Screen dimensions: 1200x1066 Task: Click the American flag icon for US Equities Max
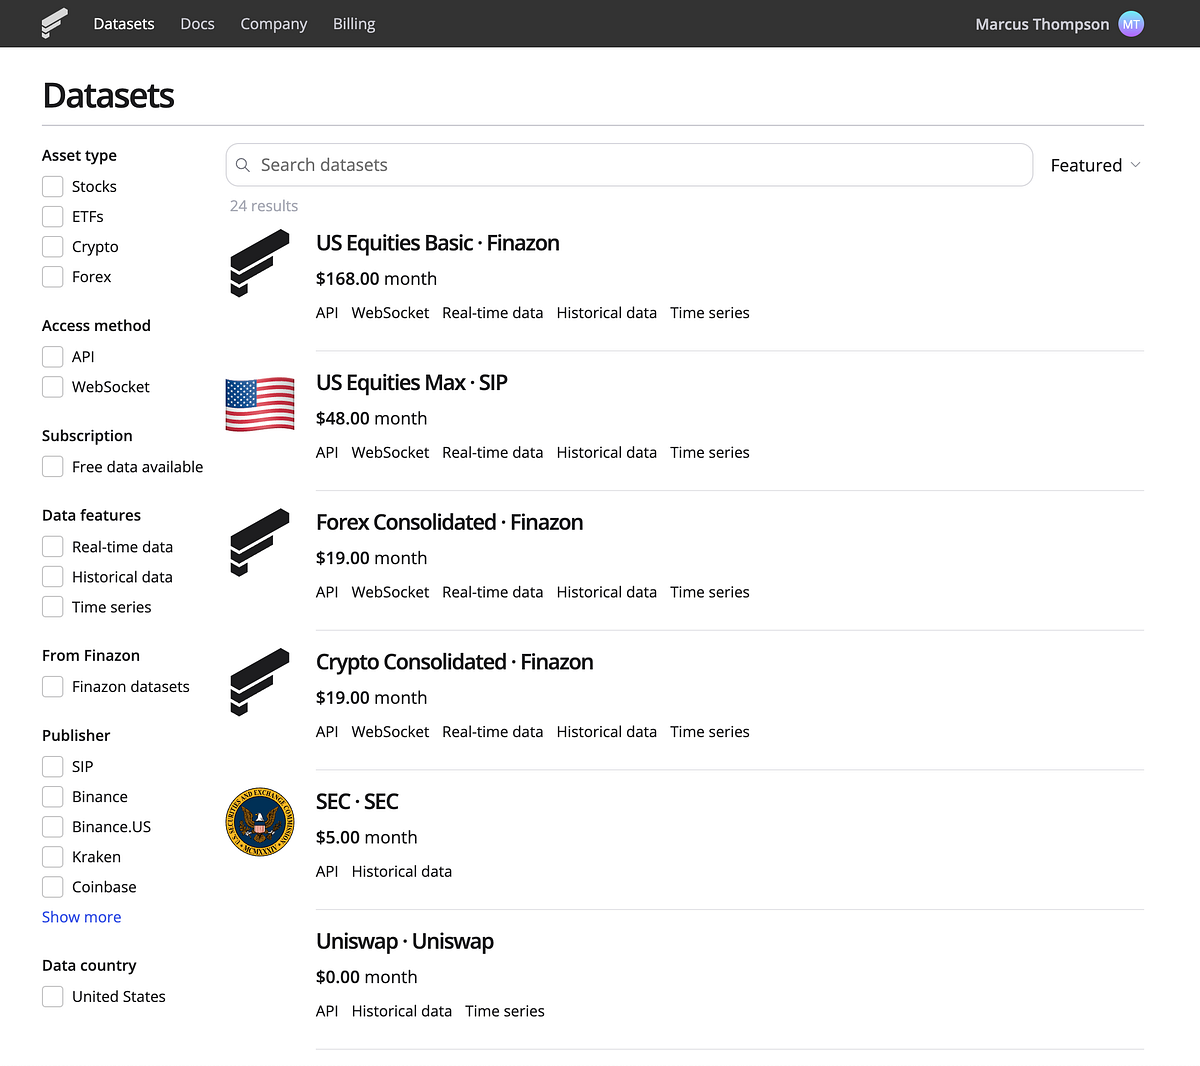(259, 404)
